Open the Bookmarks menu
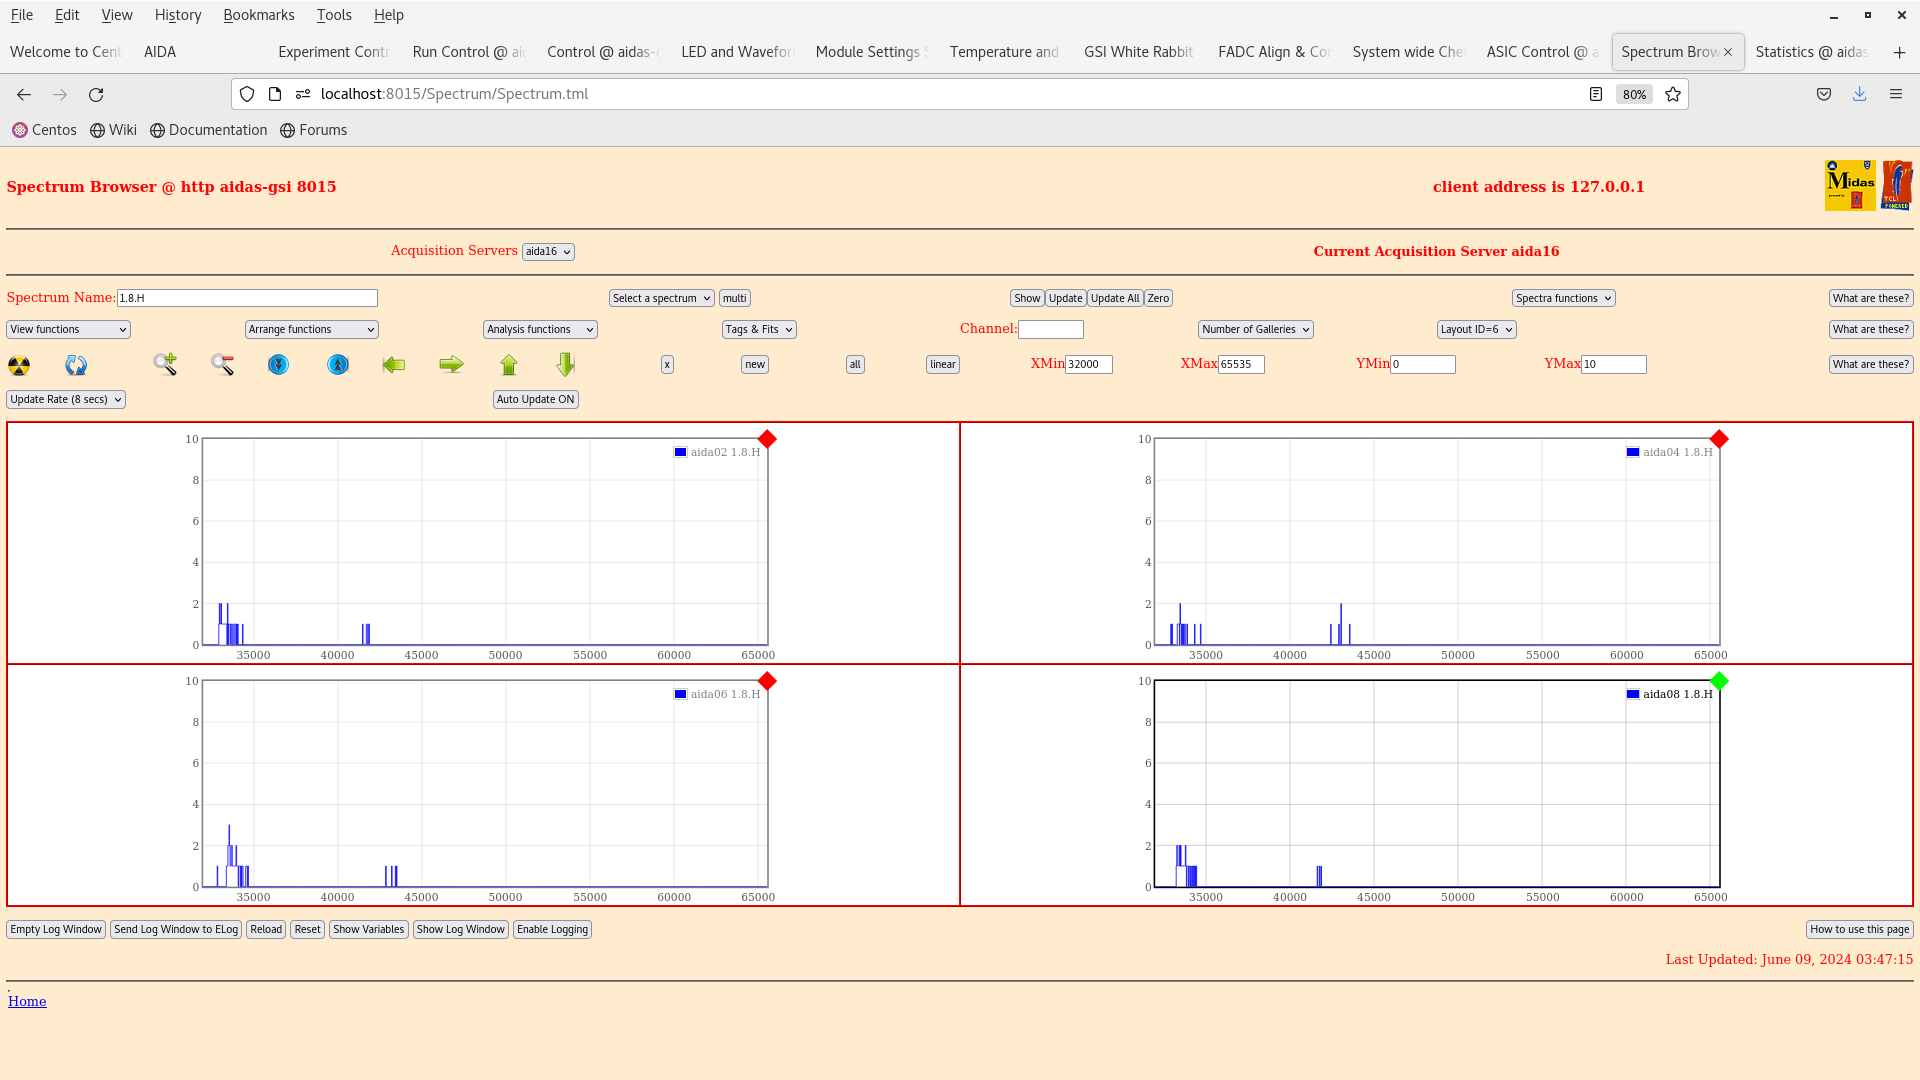The image size is (1920, 1080). (258, 15)
